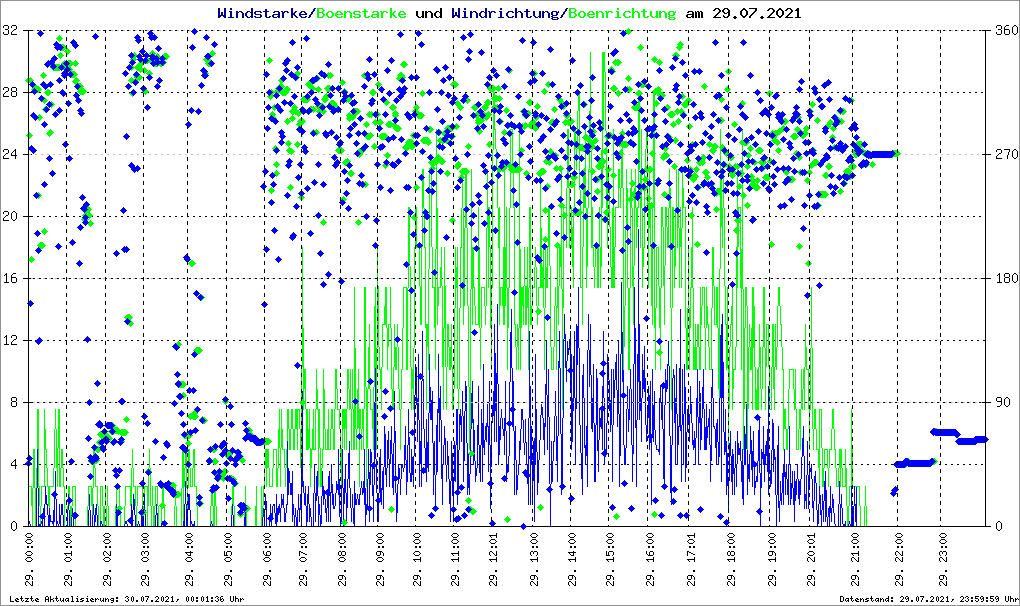Click the '32' label on left axis
Viewport: 1020px width, 606px height.
click(x=10, y=31)
